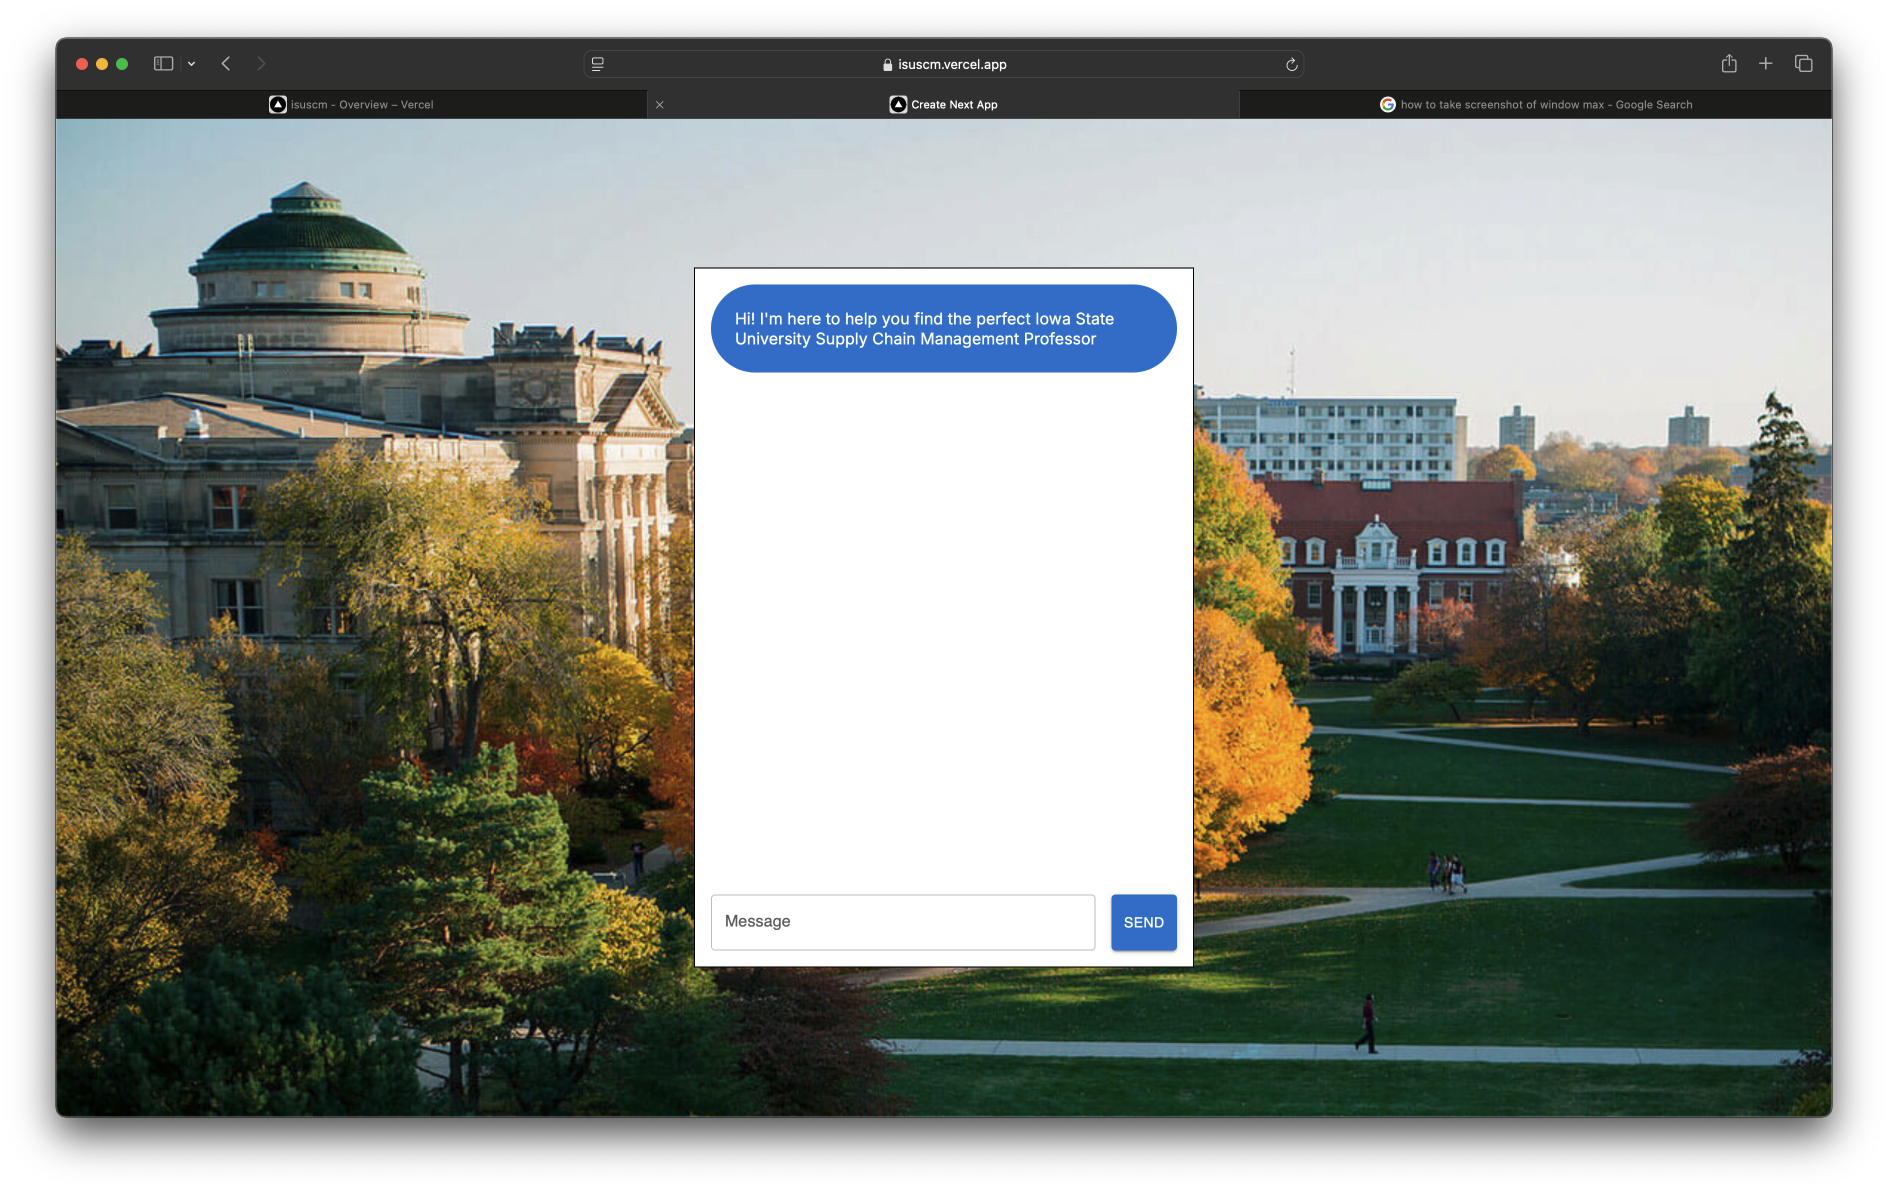Toggle the Safari sidebar panel

point(163,64)
